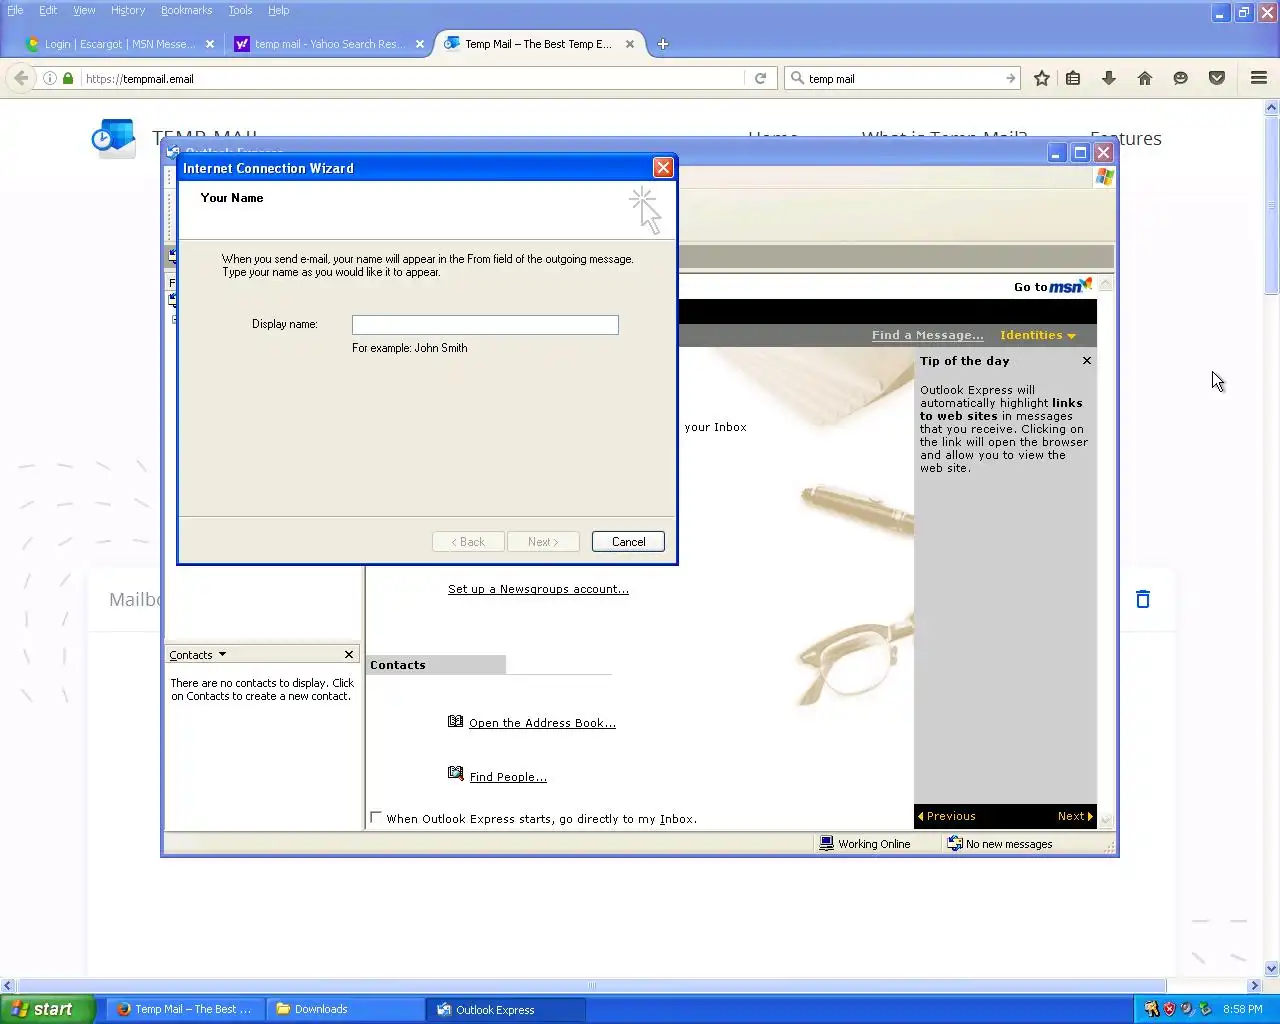Close the Tip of the day panel
The image size is (1280, 1024).
tap(1087, 361)
